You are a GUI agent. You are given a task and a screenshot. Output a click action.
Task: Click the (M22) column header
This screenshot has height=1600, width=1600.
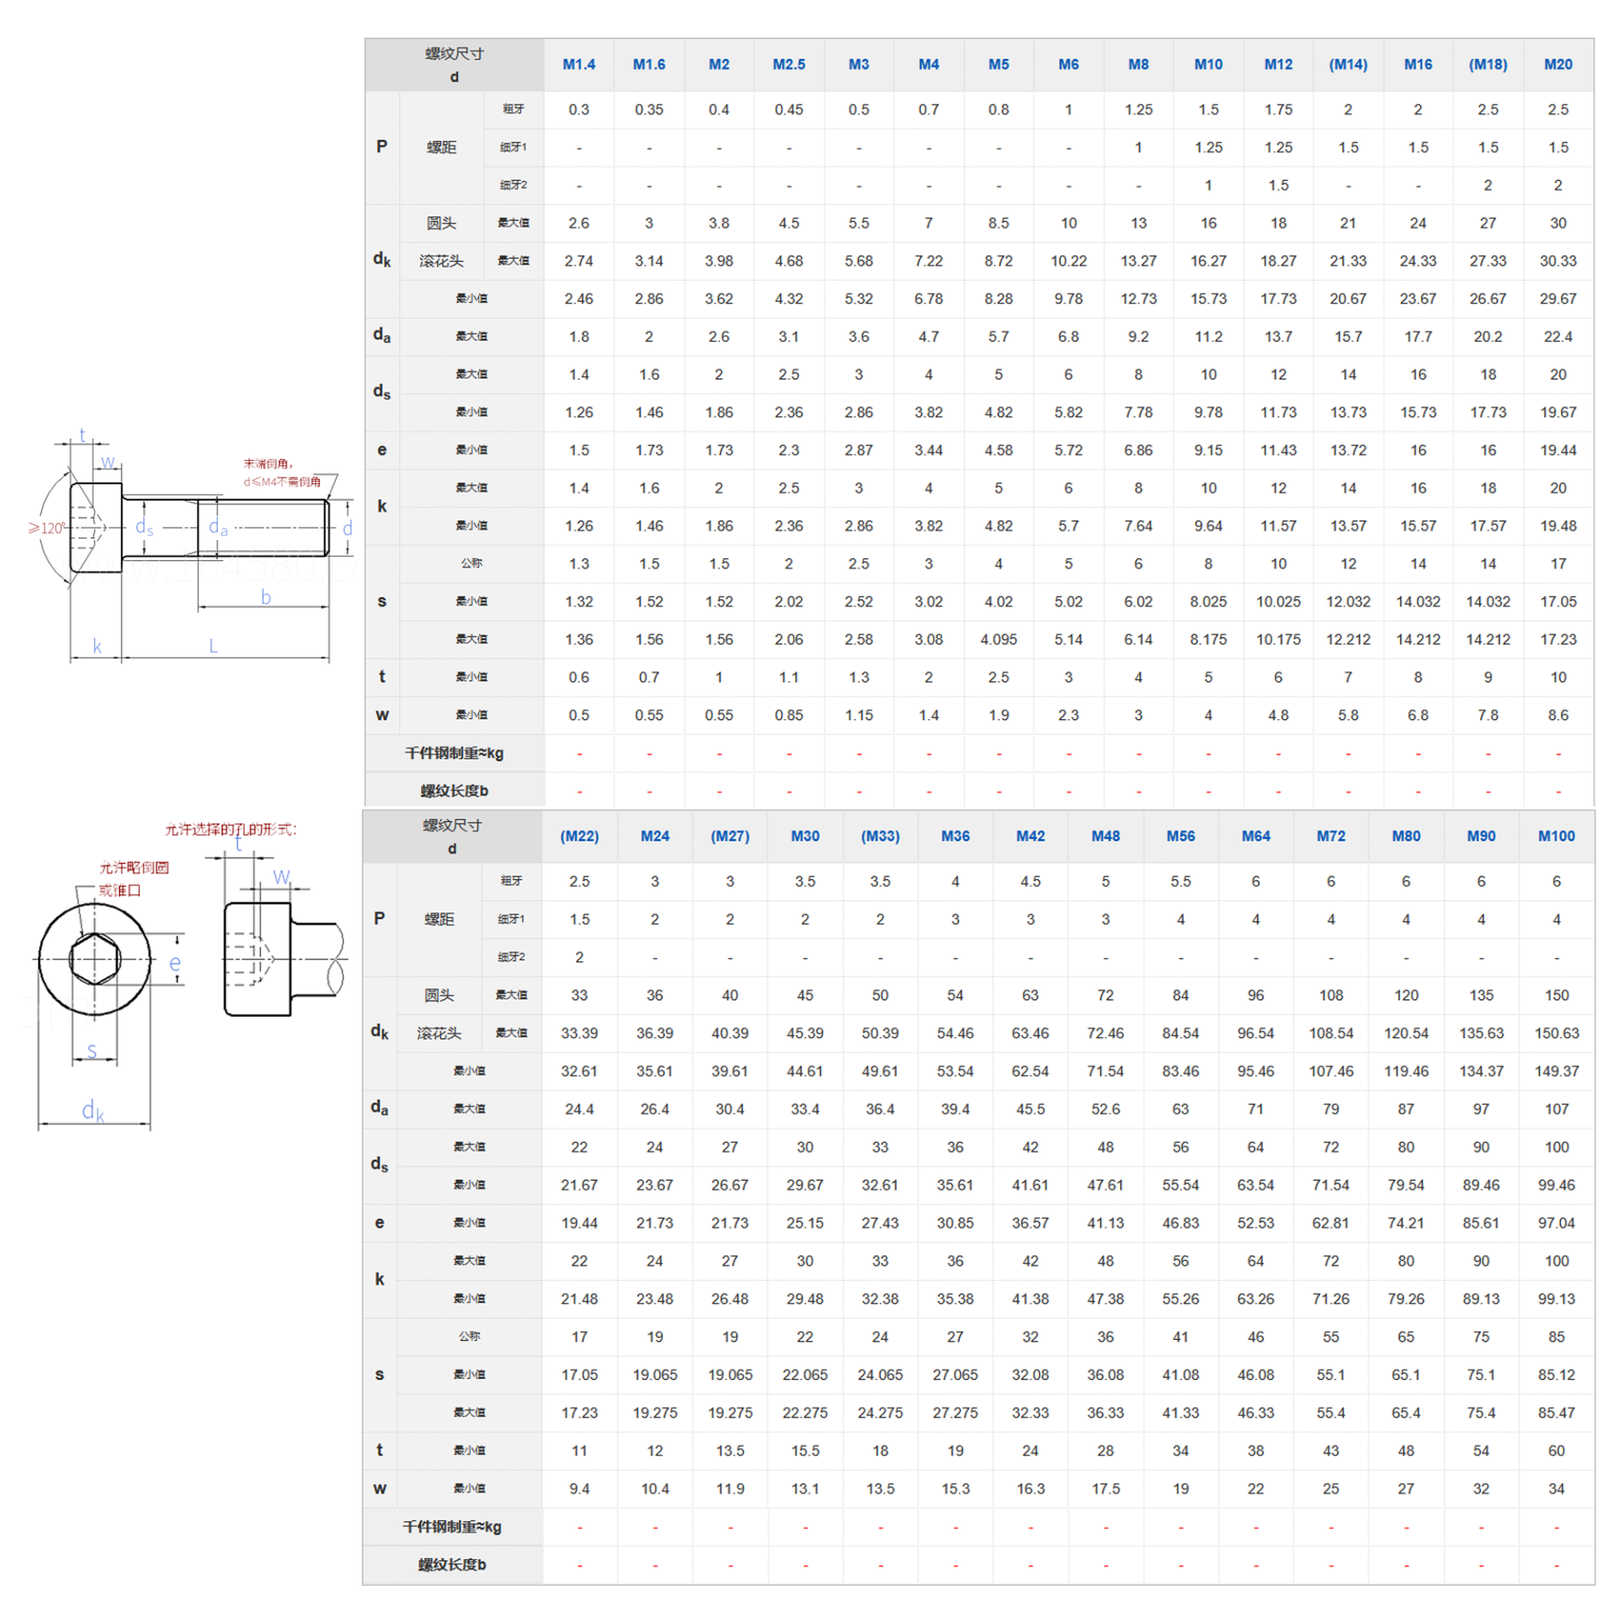[579, 836]
